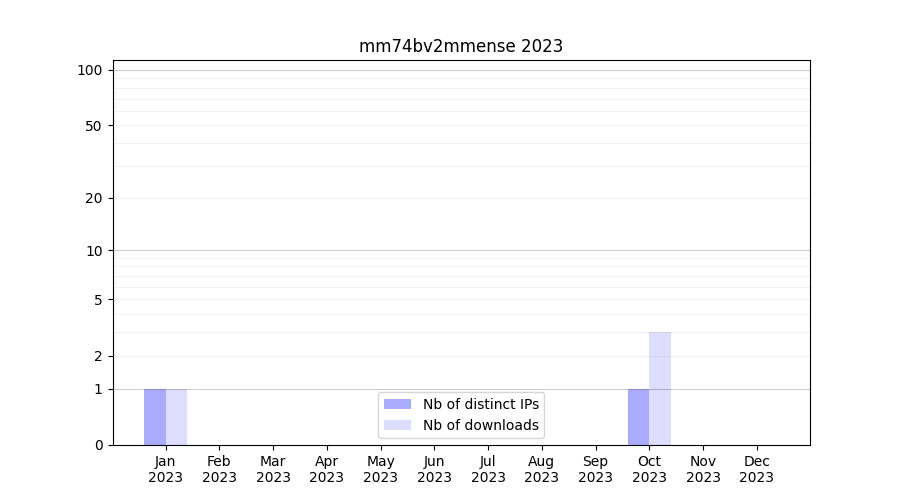Select the dark blue distinct IPs legend swatch
900x500 pixels.
coord(397,404)
